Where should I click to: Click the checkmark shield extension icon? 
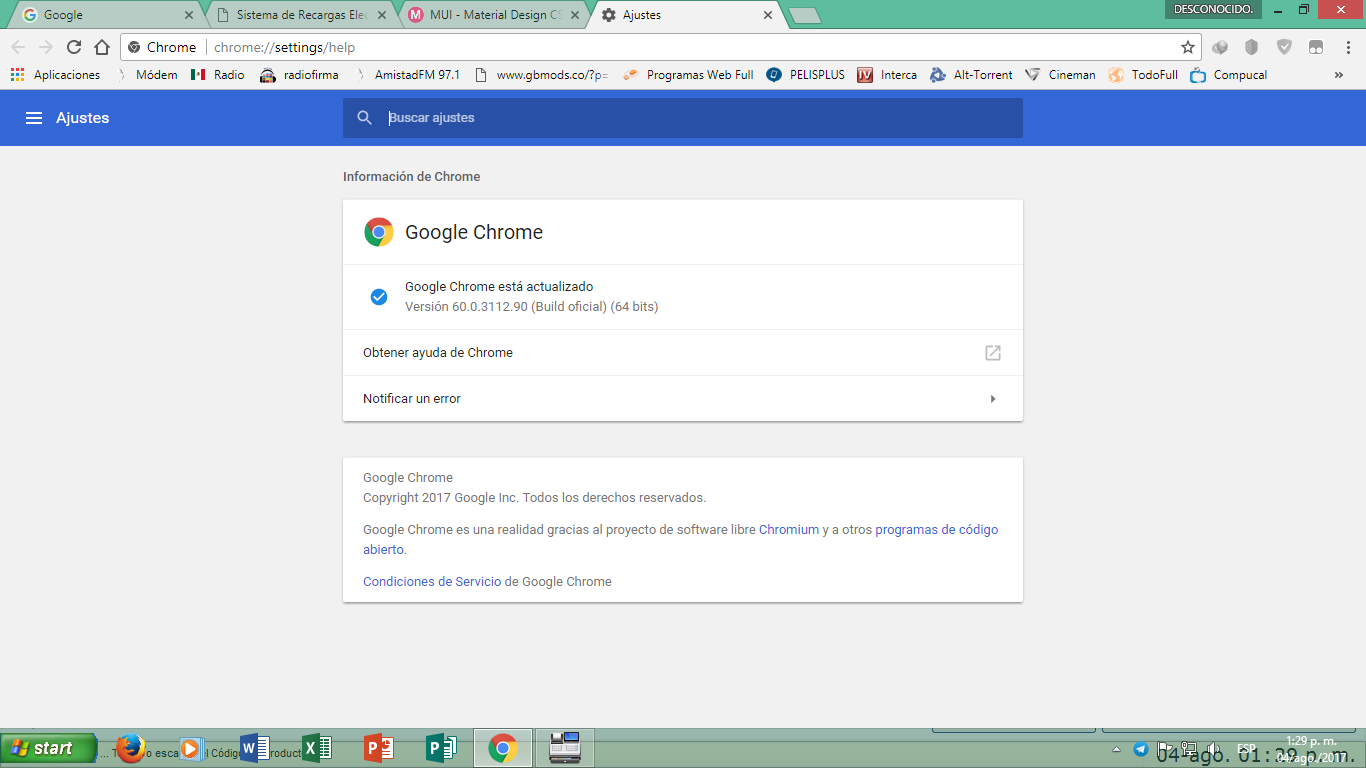click(x=1285, y=47)
